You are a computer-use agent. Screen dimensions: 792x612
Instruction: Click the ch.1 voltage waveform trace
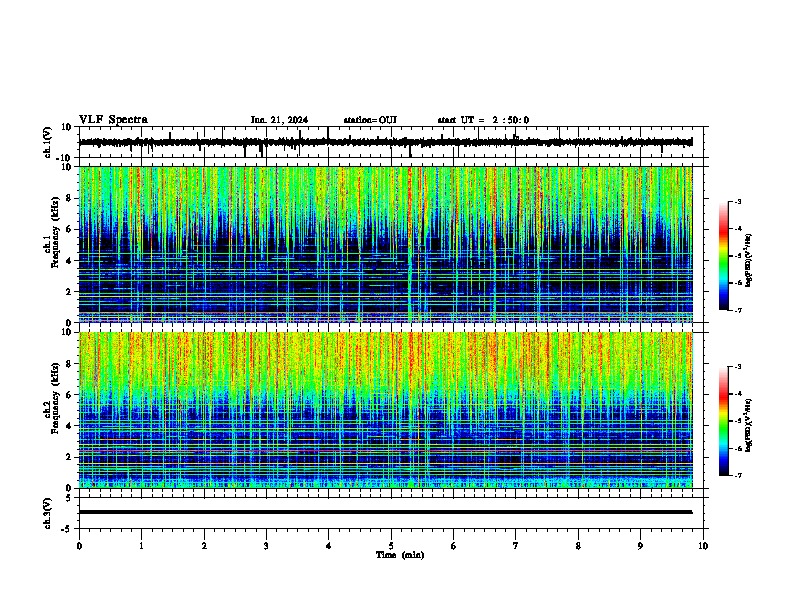click(x=386, y=142)
